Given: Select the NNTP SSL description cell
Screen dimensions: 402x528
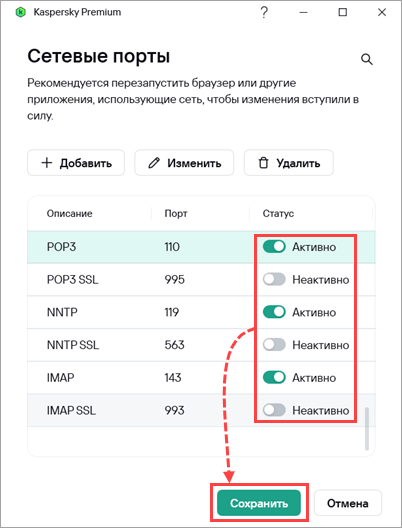Looking at the screenshot, I should point(73,345).
